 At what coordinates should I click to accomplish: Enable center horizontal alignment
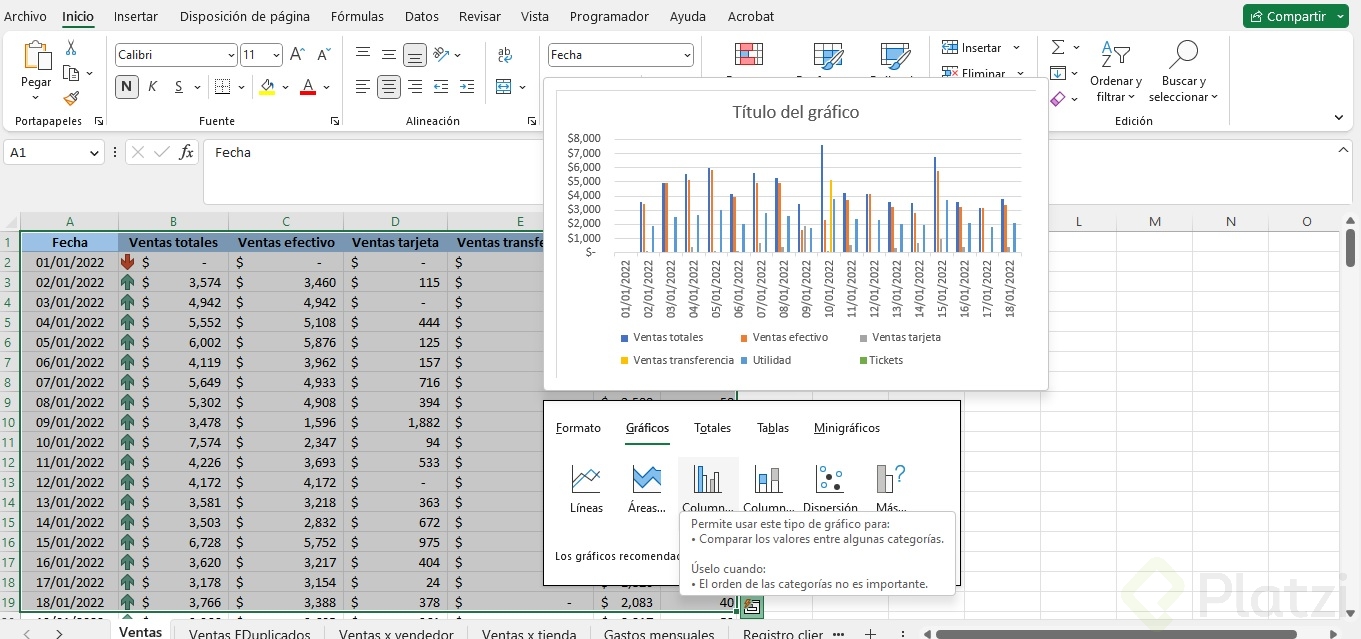click(389, 87)
